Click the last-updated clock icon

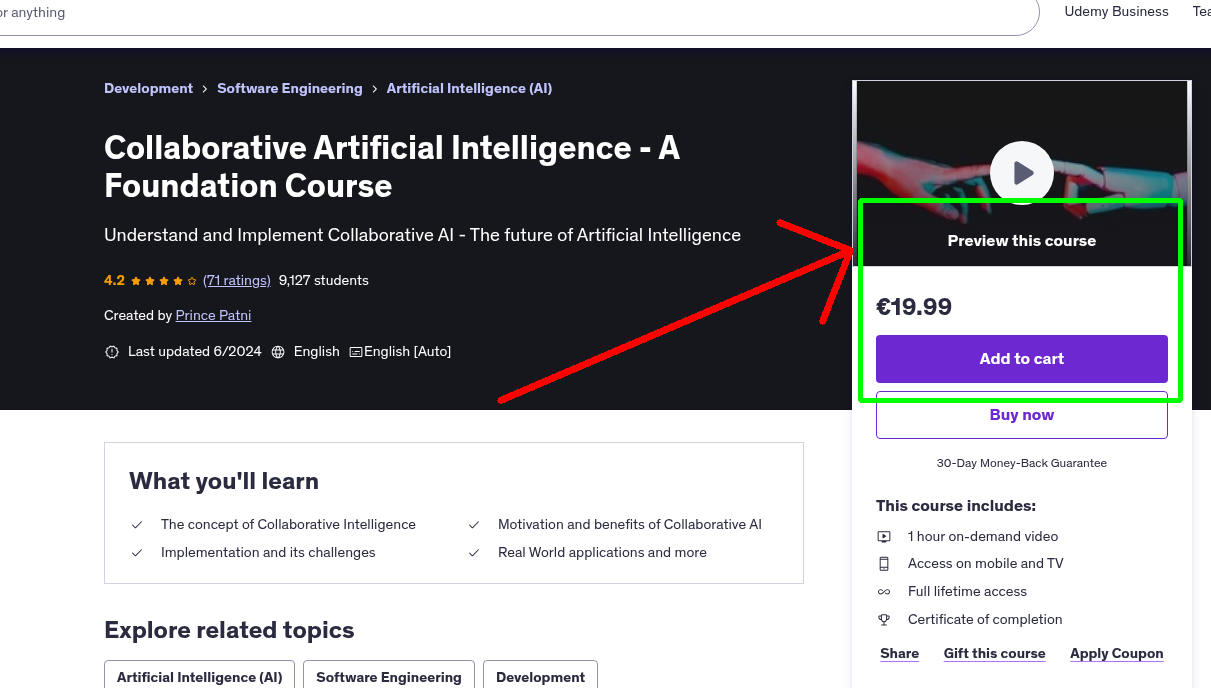[111, 351]
